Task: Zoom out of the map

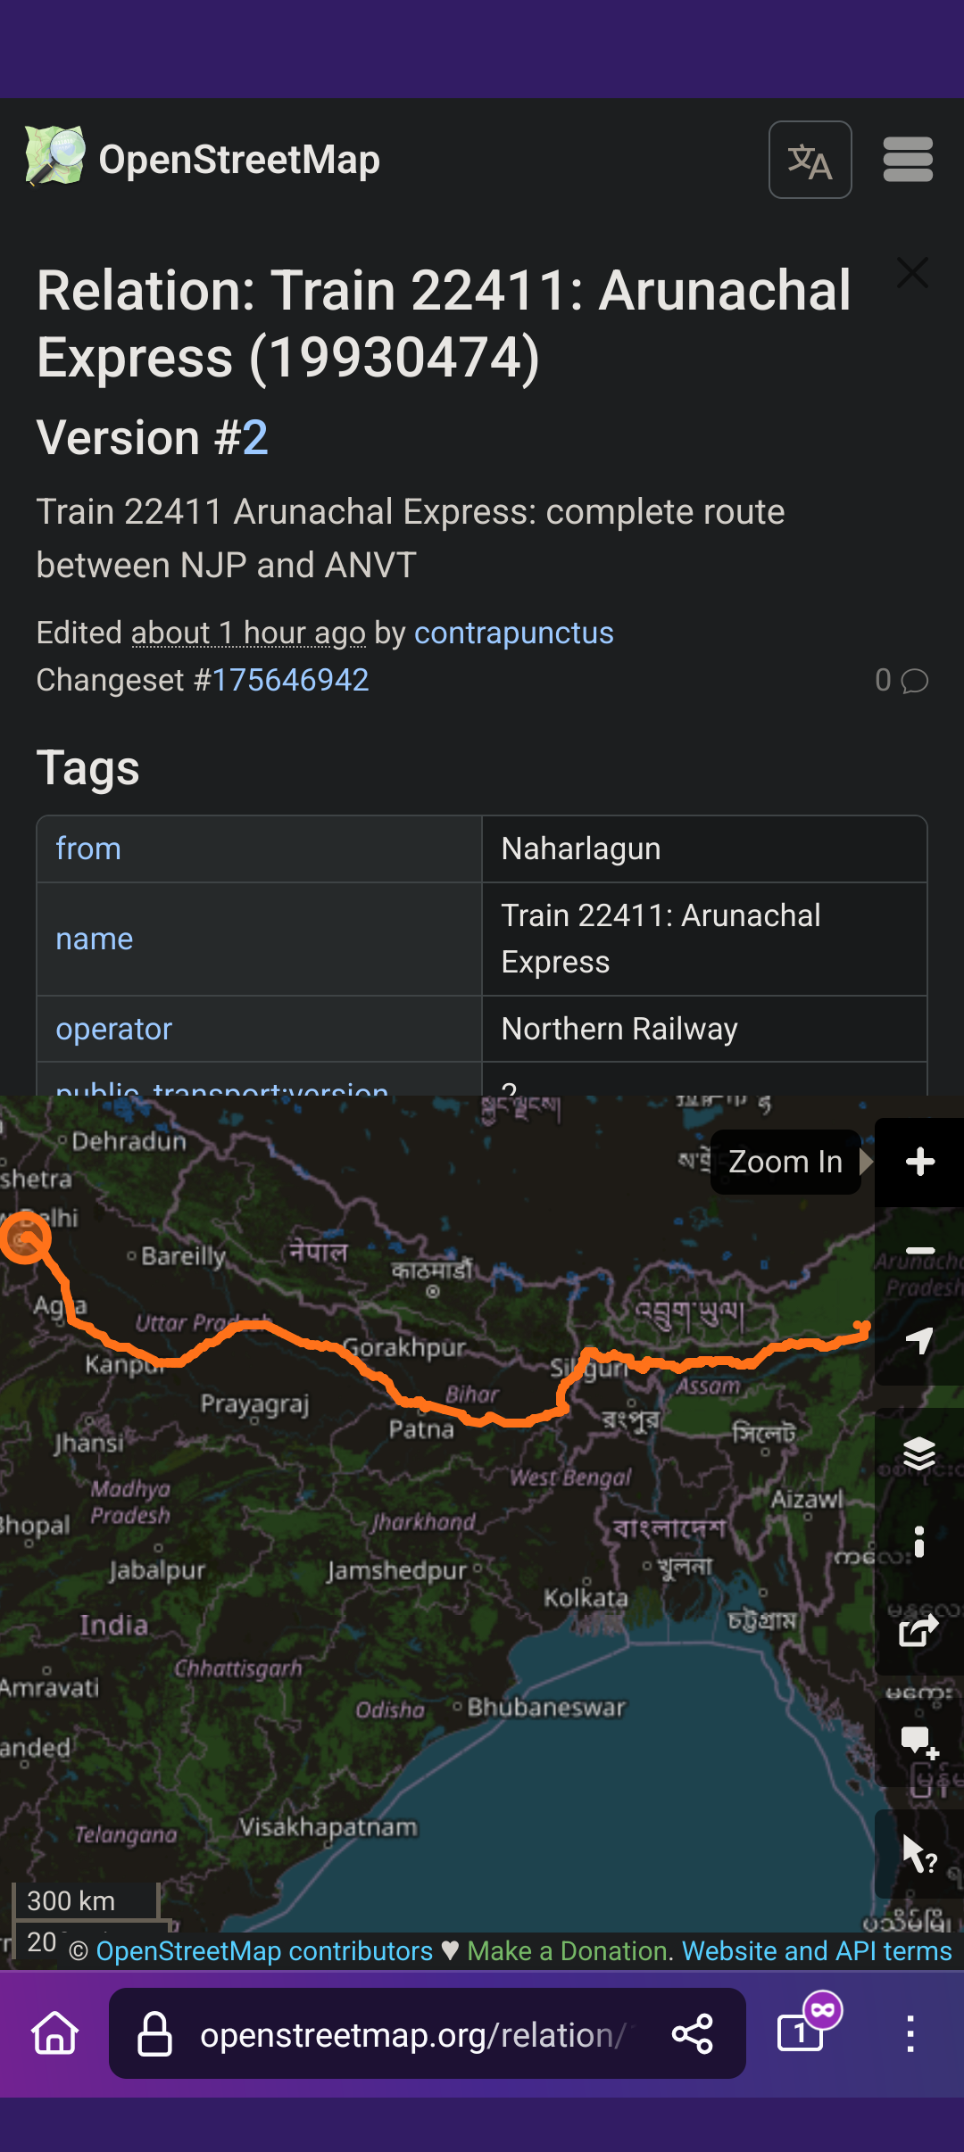Action: click(919, 1251)
